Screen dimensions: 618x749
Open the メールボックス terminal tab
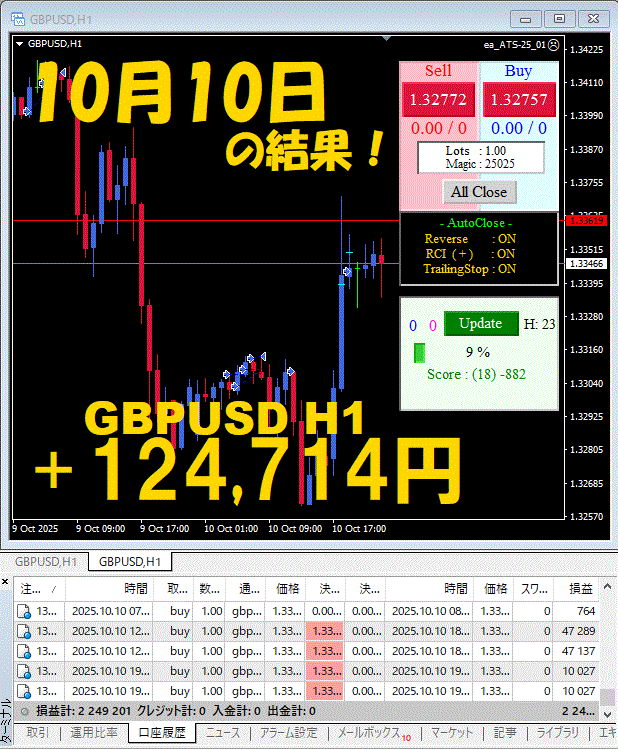click(x=374, y=733)
